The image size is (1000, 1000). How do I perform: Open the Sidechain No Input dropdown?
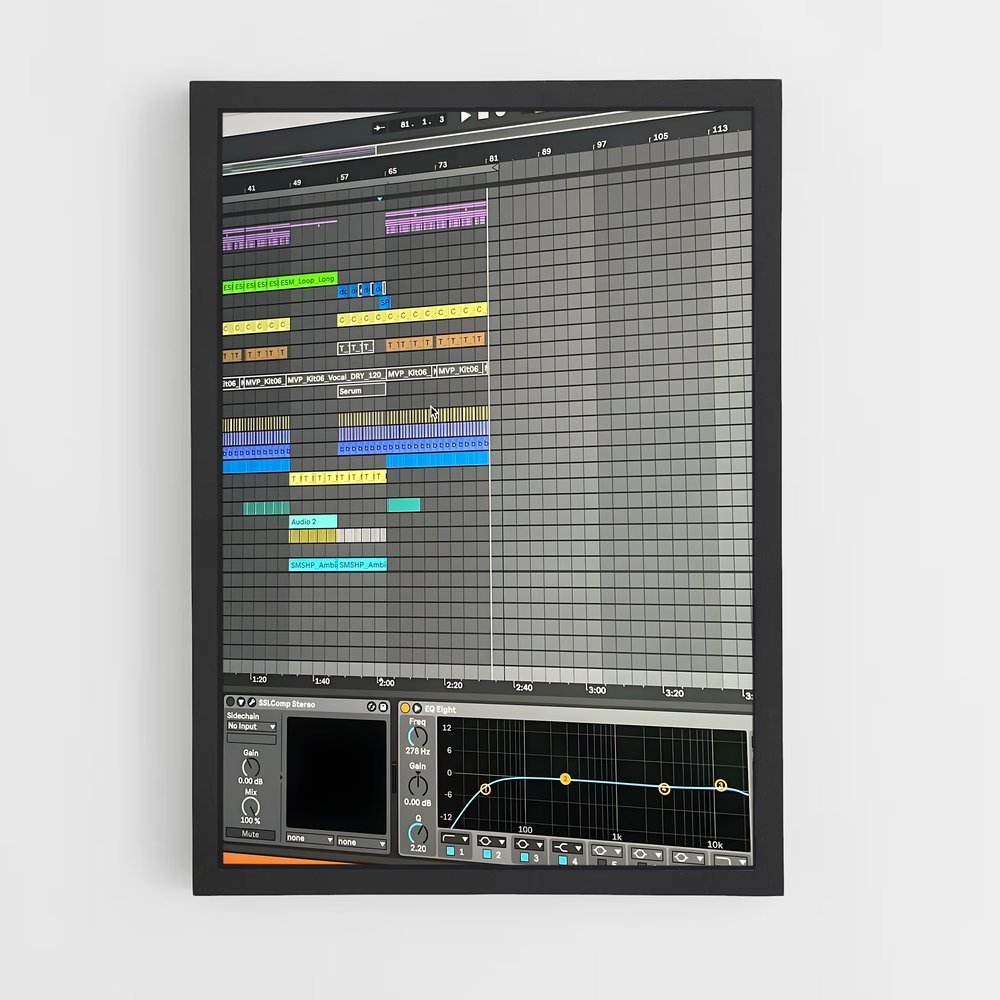tap(251, 726)
